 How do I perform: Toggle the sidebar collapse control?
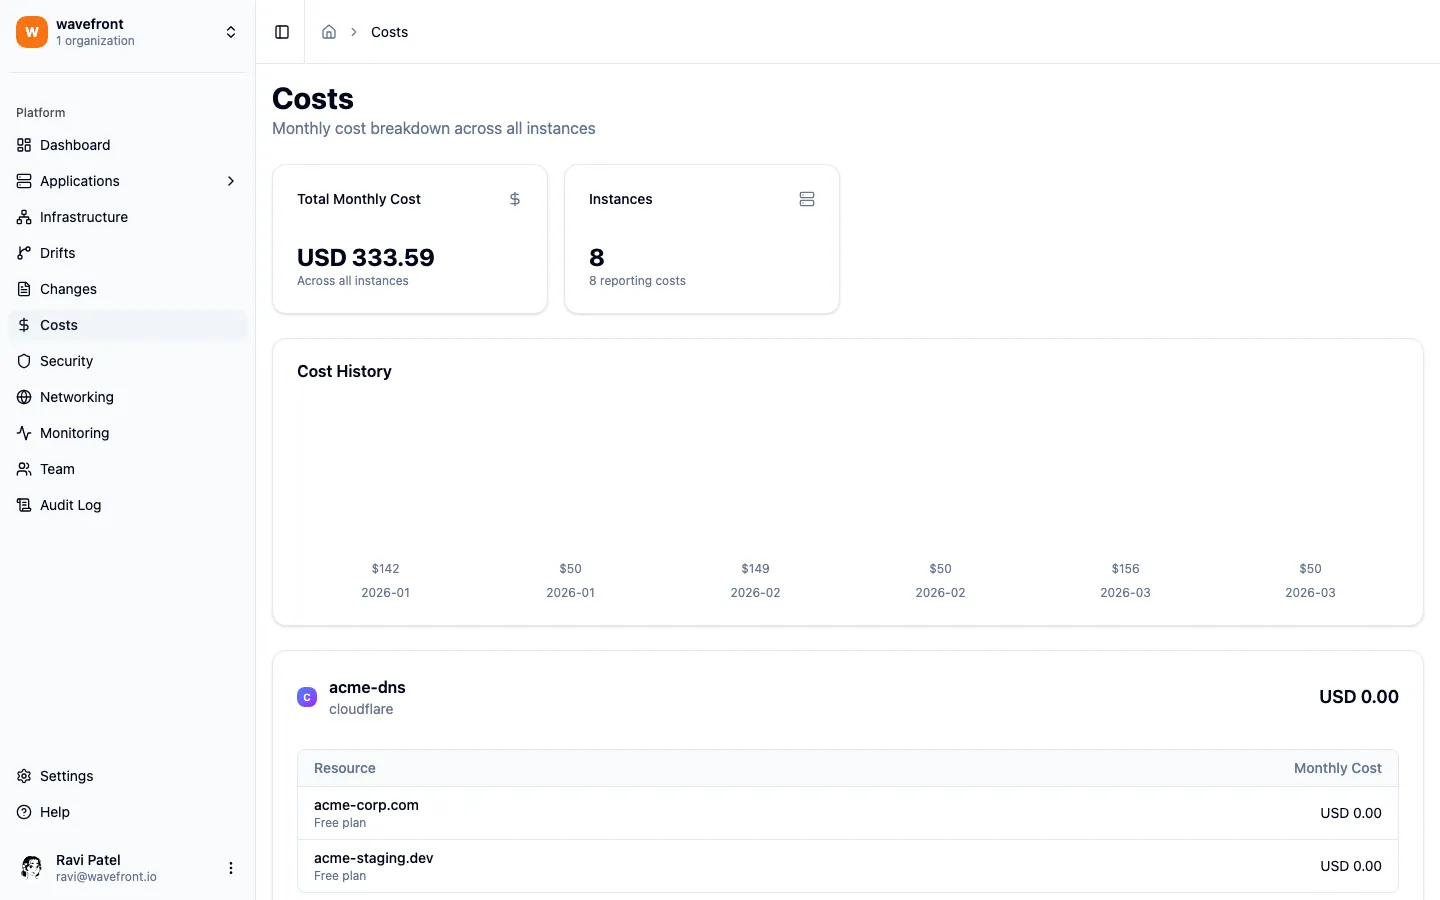coord(281,31)
